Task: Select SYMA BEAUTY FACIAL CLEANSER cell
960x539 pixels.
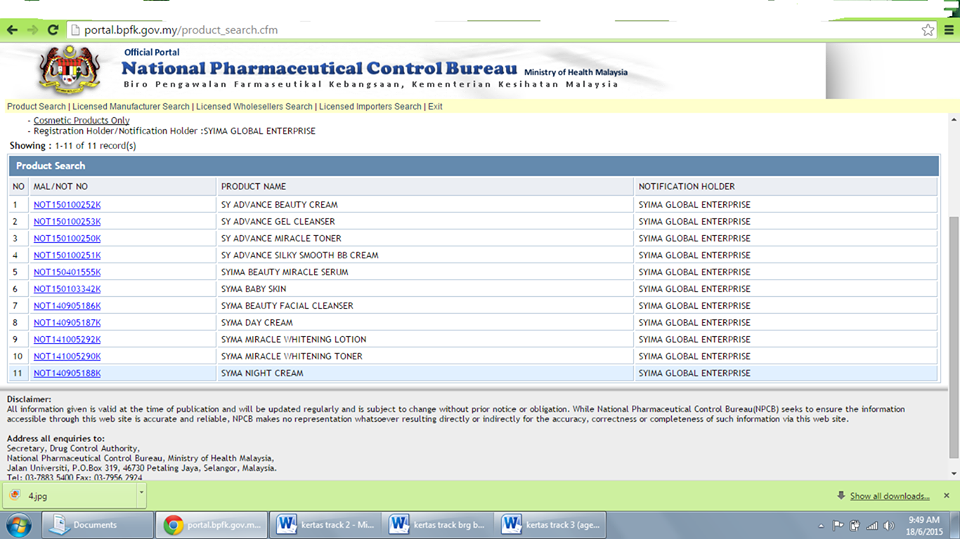Action: tap(425, 306)
